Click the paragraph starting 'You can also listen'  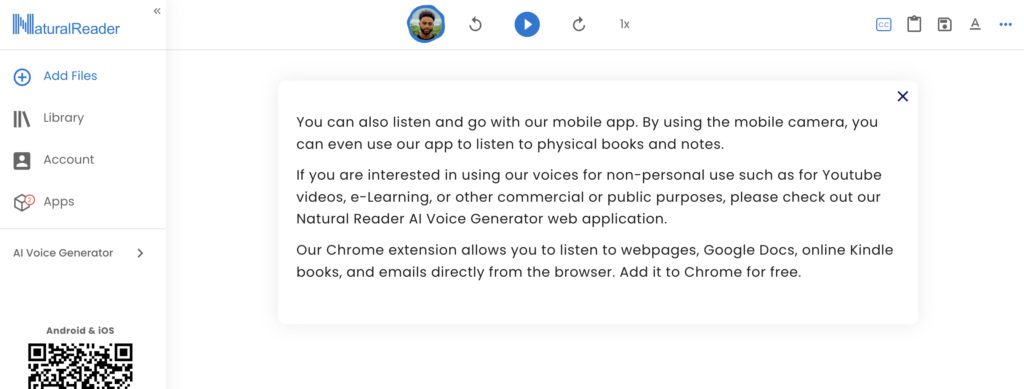click(x=587, y=133)
